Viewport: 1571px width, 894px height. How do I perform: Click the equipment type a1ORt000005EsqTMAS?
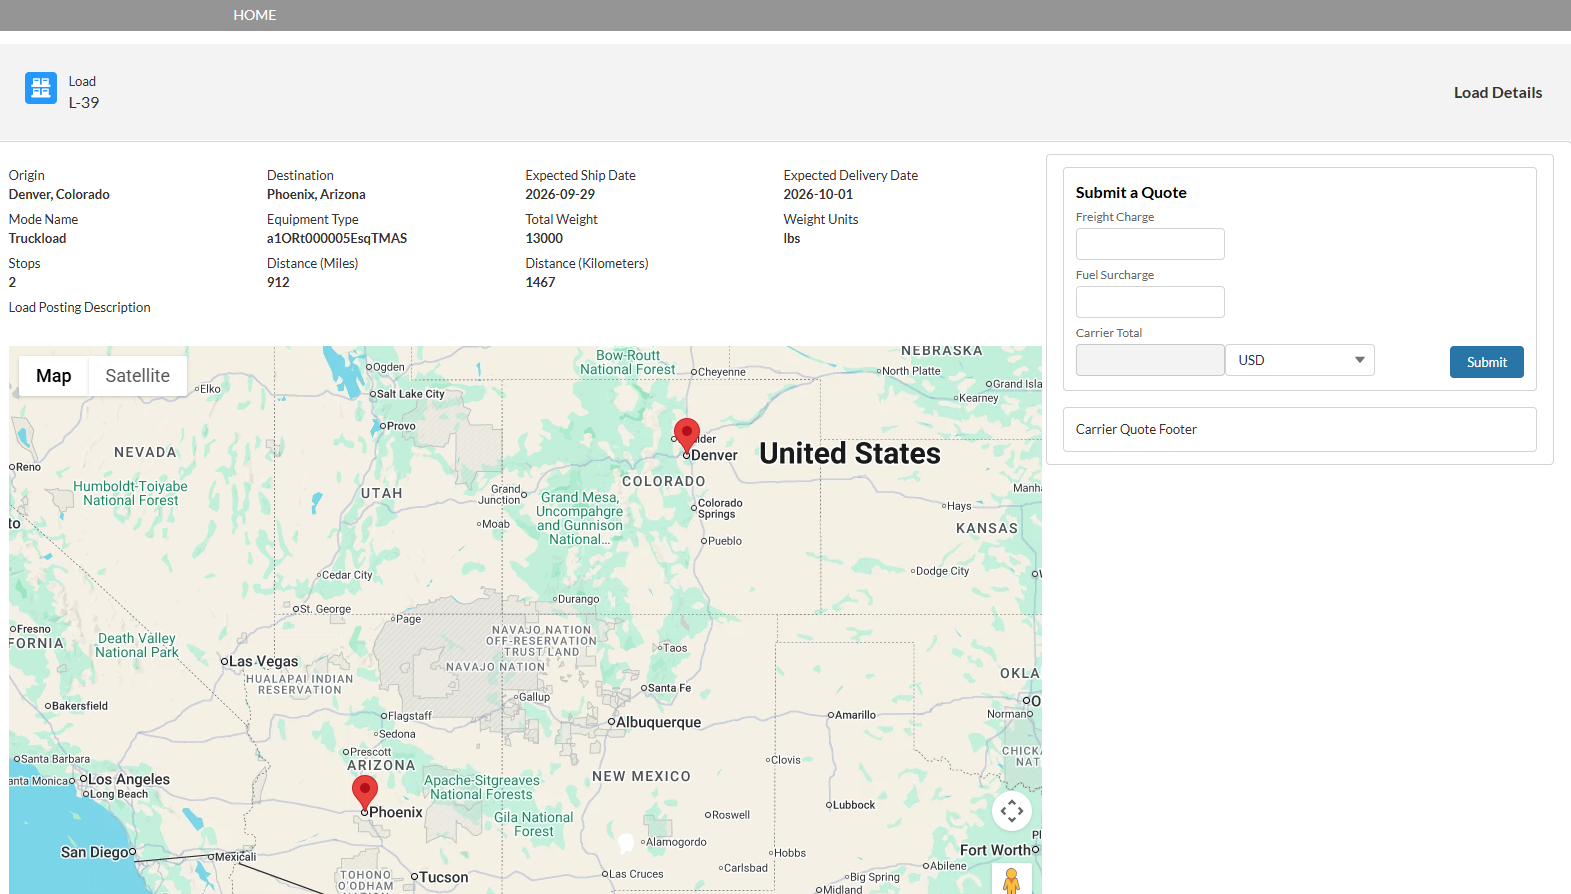pyautogui.click(x=337, y=238)
